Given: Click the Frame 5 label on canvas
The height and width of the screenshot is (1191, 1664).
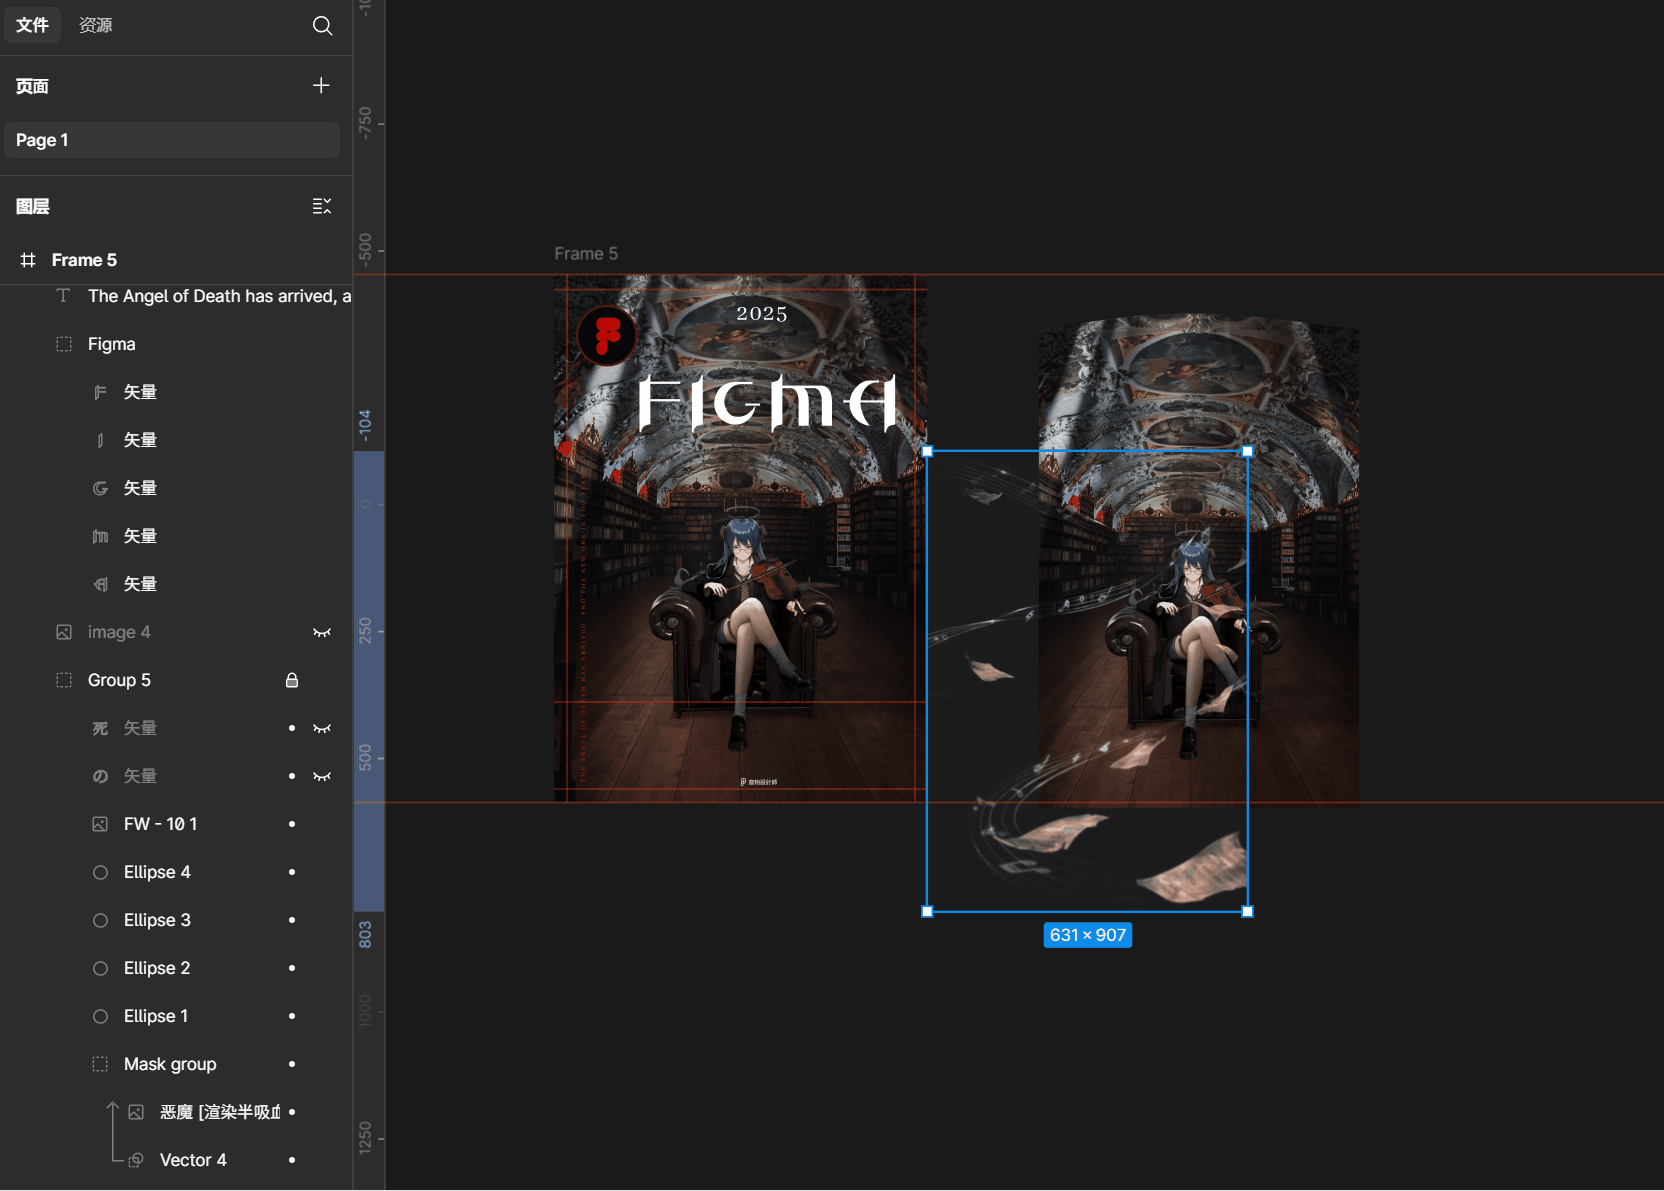Looking at the screenshot, I should [586, 254].
